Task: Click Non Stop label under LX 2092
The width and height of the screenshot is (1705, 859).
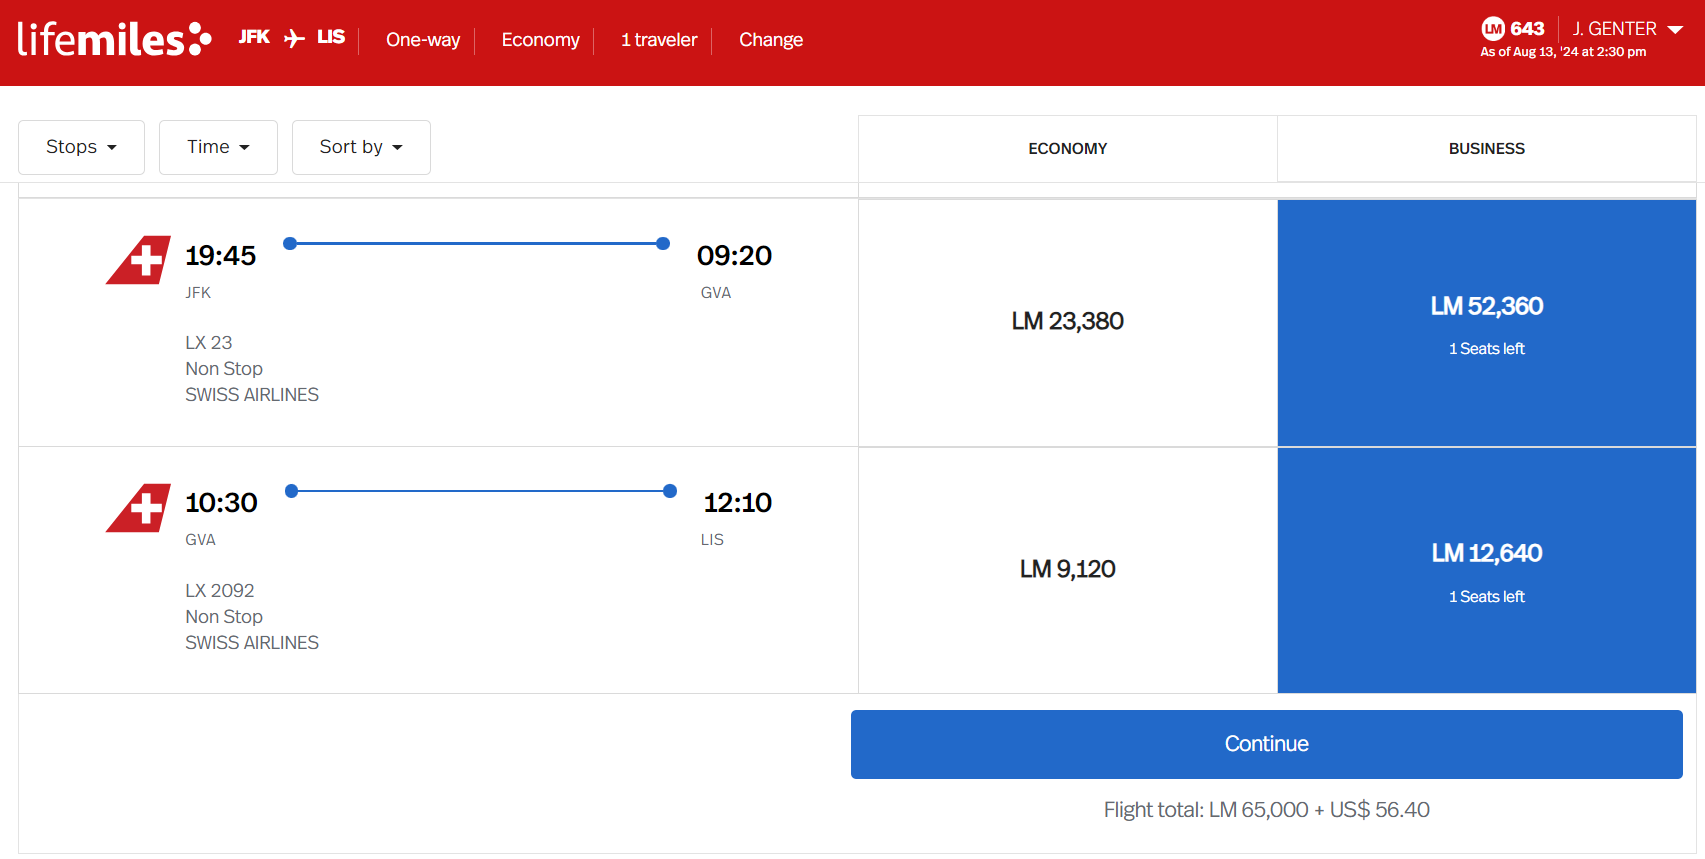Action: click(224, 617)
